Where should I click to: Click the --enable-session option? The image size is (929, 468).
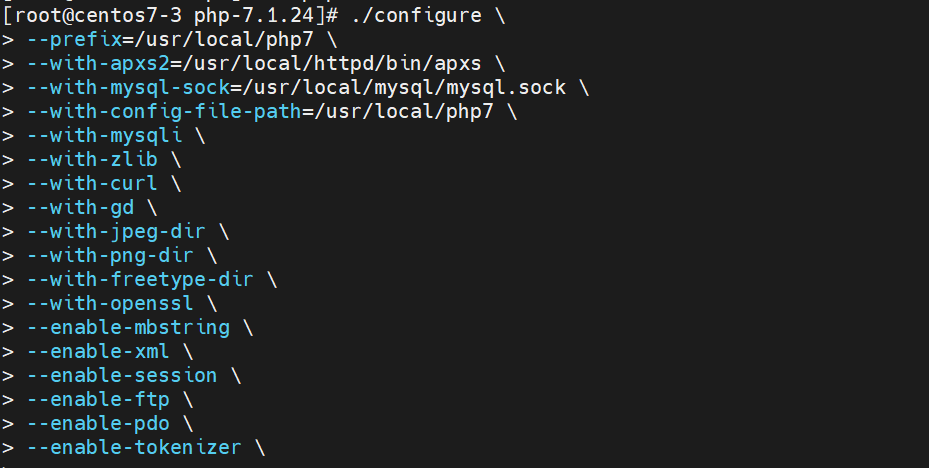click(x=121, y=375)
